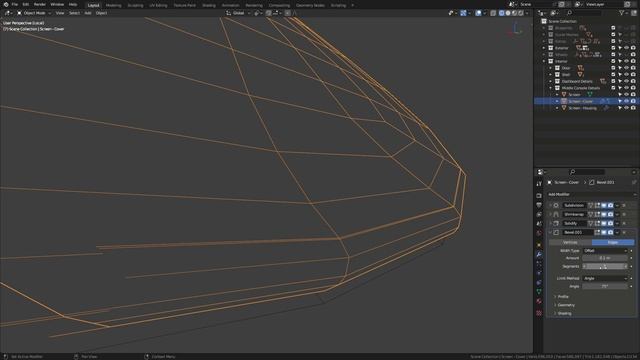Open the viewport Object menu
This screenshot has height=360, width=640.
[x=101, y=13]
